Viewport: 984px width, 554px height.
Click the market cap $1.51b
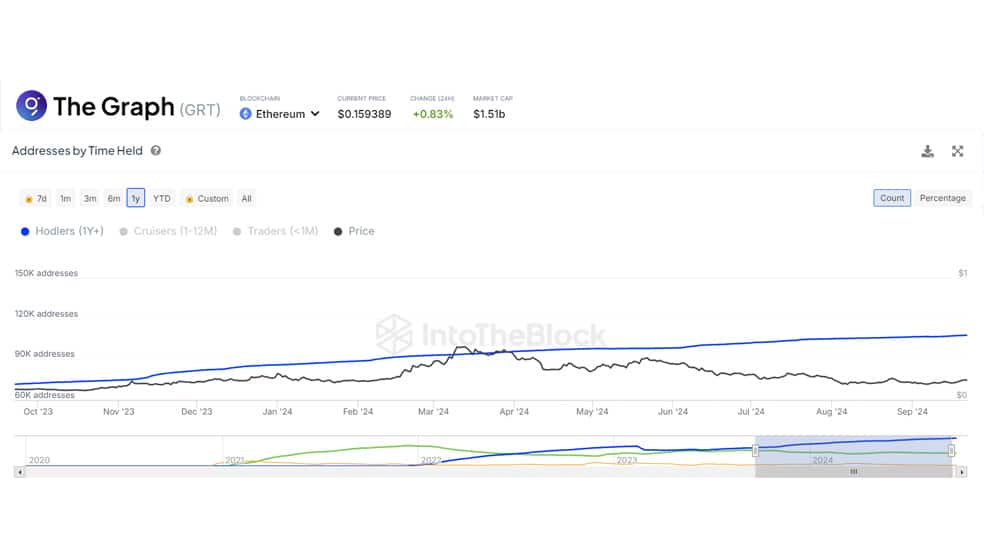point(489,114)
